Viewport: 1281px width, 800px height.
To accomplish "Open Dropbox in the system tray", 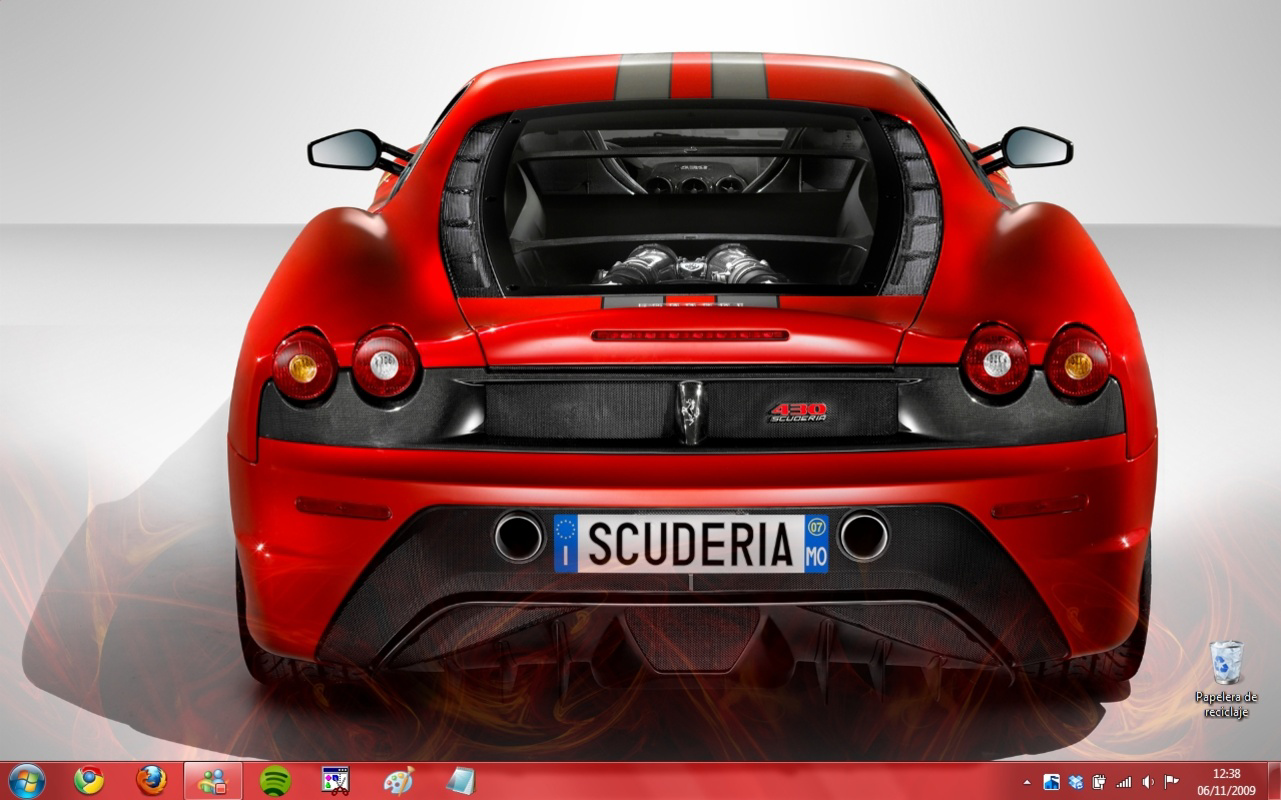I will (x=1072, y=780).
